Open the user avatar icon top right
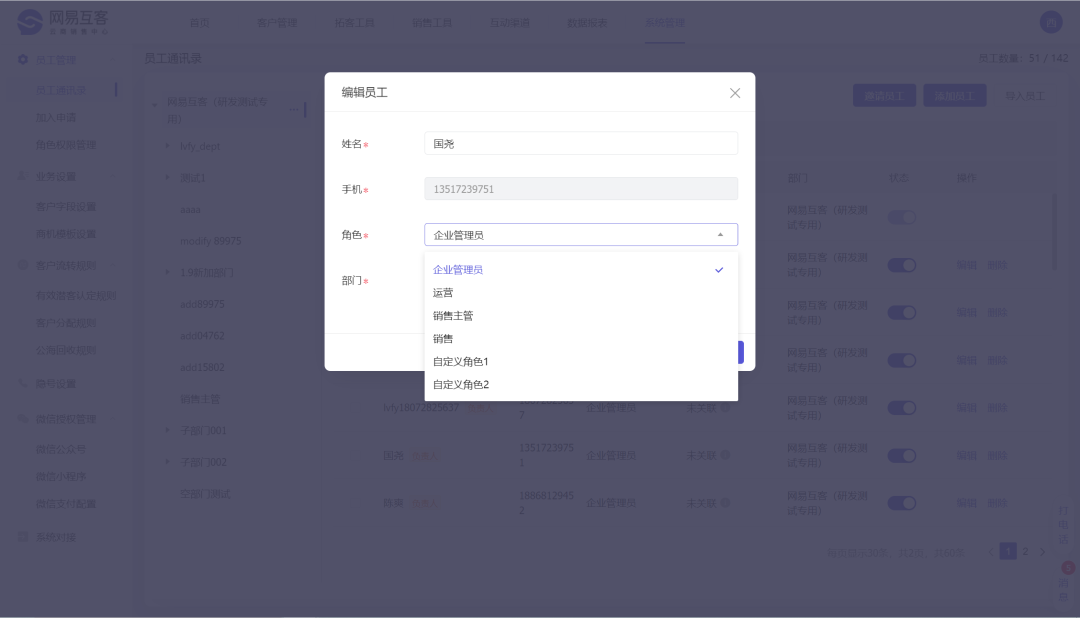 (1051, 21)
